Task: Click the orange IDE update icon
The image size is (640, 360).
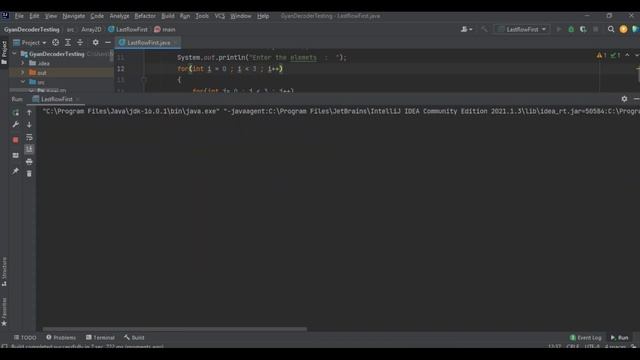Action: click(x=623, y=29)
